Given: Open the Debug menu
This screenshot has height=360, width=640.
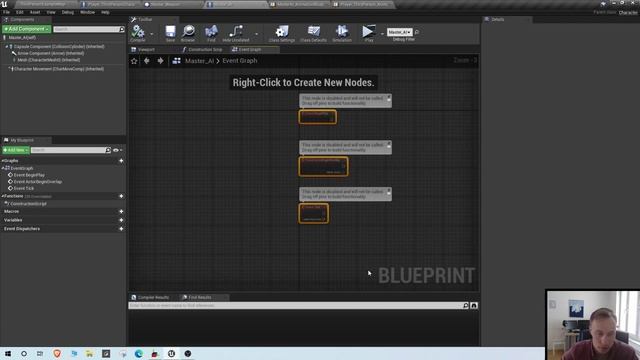Looking at the screenshot, I should click(68, 12).
